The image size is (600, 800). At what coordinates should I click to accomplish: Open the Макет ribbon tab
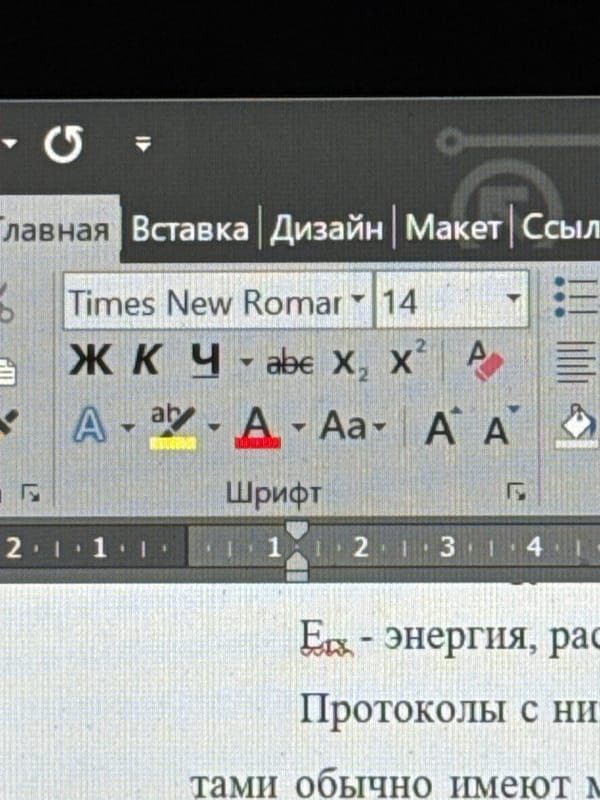tap(453, 228)
